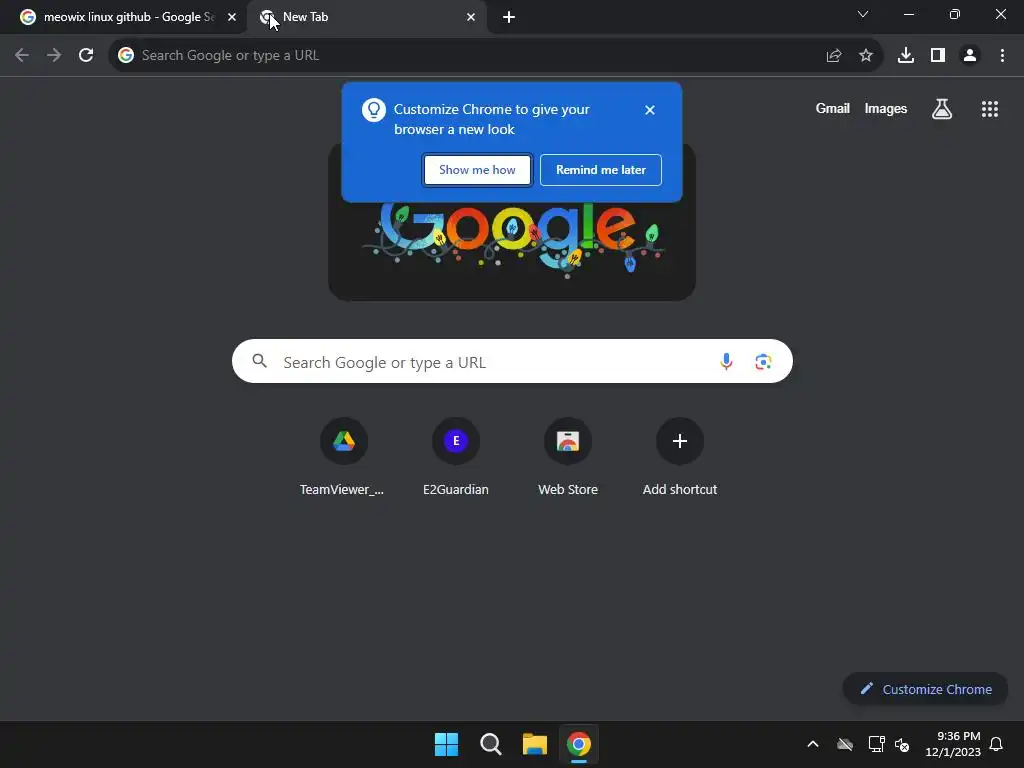Click the Chrome taskbar icon
This screenshot has width=1024, height=768.
(x=579, y=744)
